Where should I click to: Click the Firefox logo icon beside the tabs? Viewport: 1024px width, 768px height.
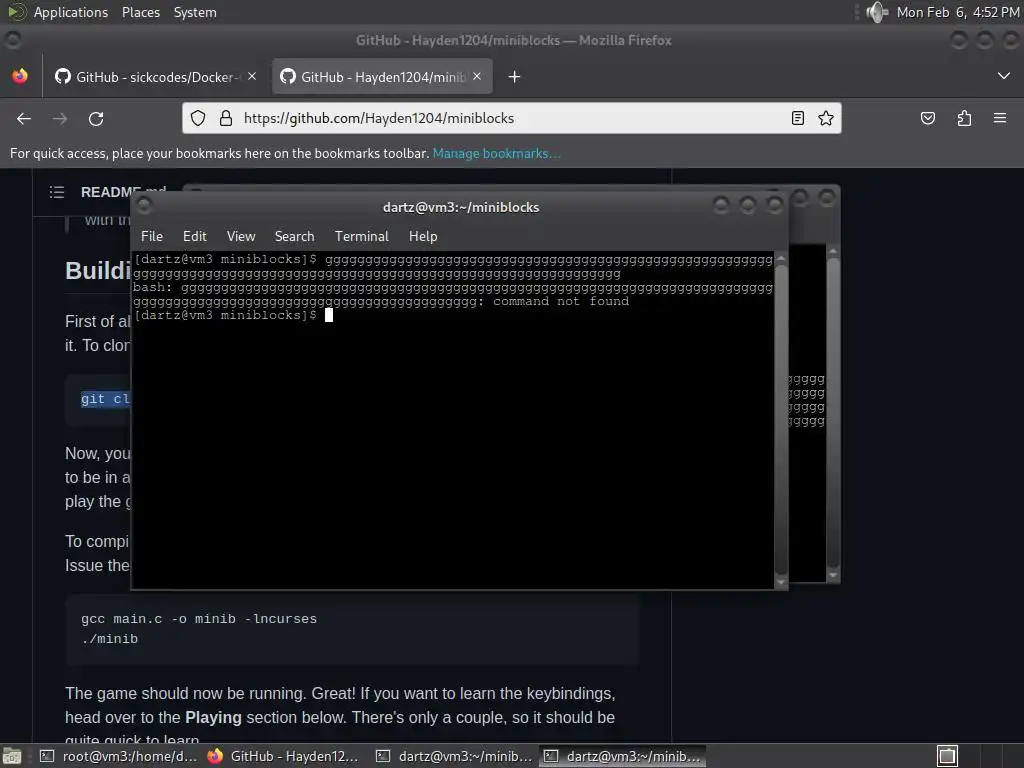coord(20,76)
